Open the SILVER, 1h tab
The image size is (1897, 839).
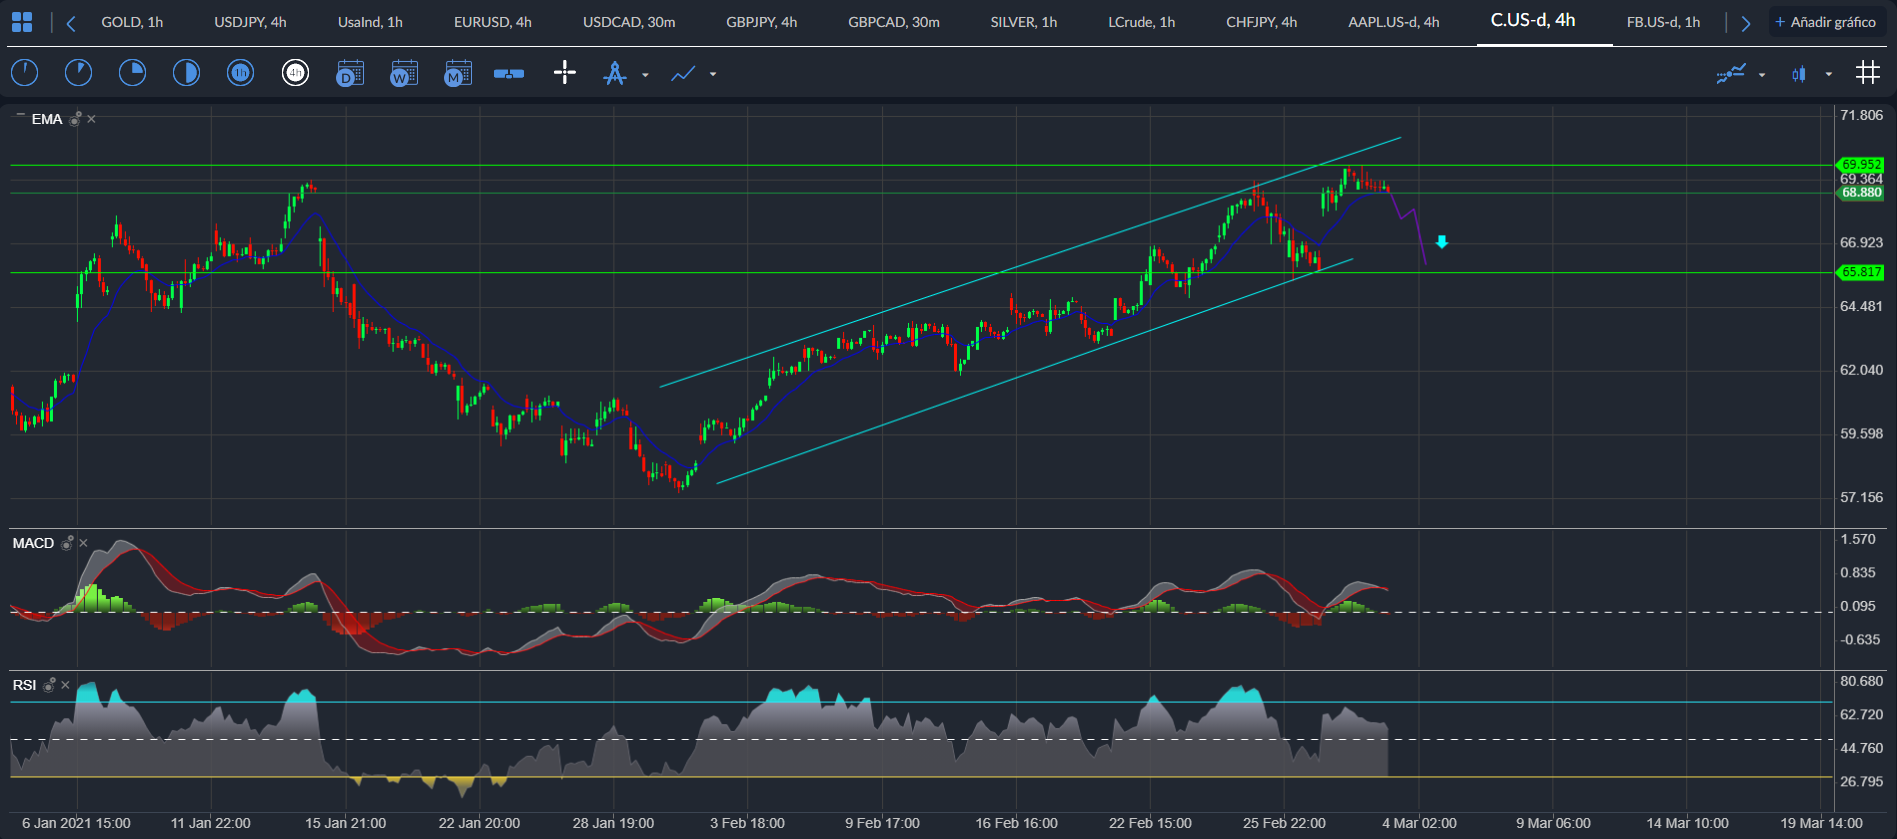pyautogui.click(x=1024, y=22)
